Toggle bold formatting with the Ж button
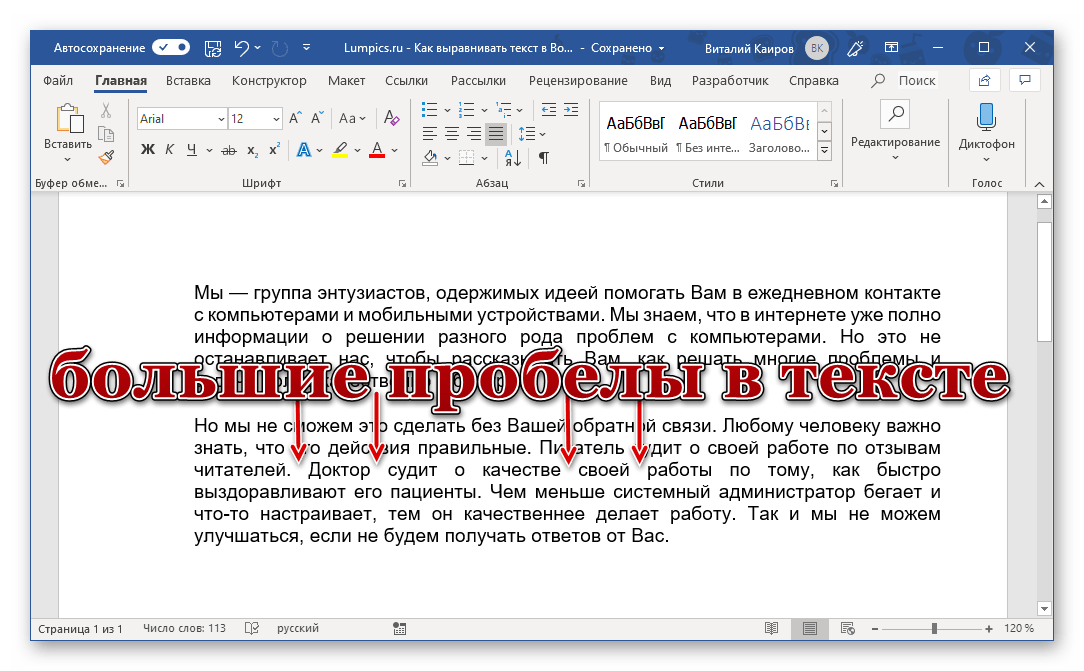1084x671 pixels. coord(148,150)
